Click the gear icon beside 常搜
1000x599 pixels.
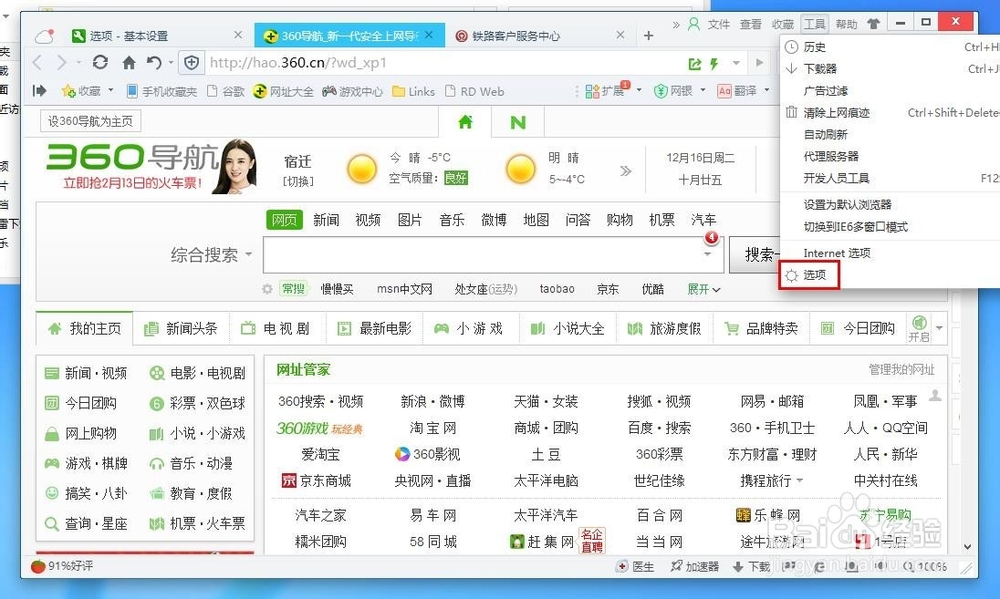click(267, 289)
